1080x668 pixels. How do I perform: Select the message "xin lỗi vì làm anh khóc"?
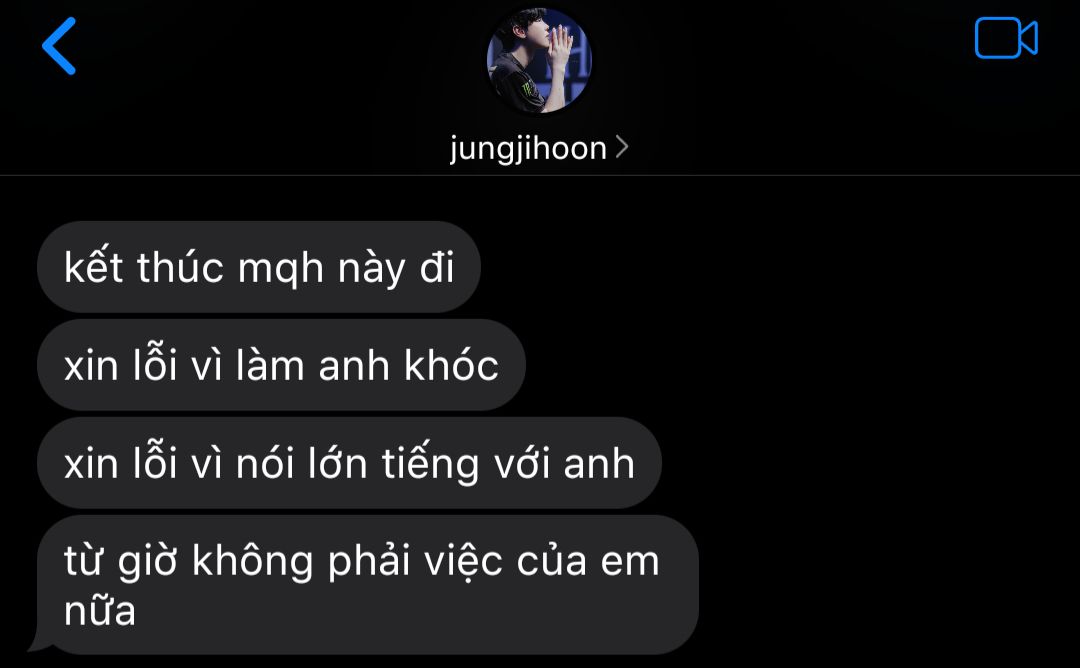point(281,365)
